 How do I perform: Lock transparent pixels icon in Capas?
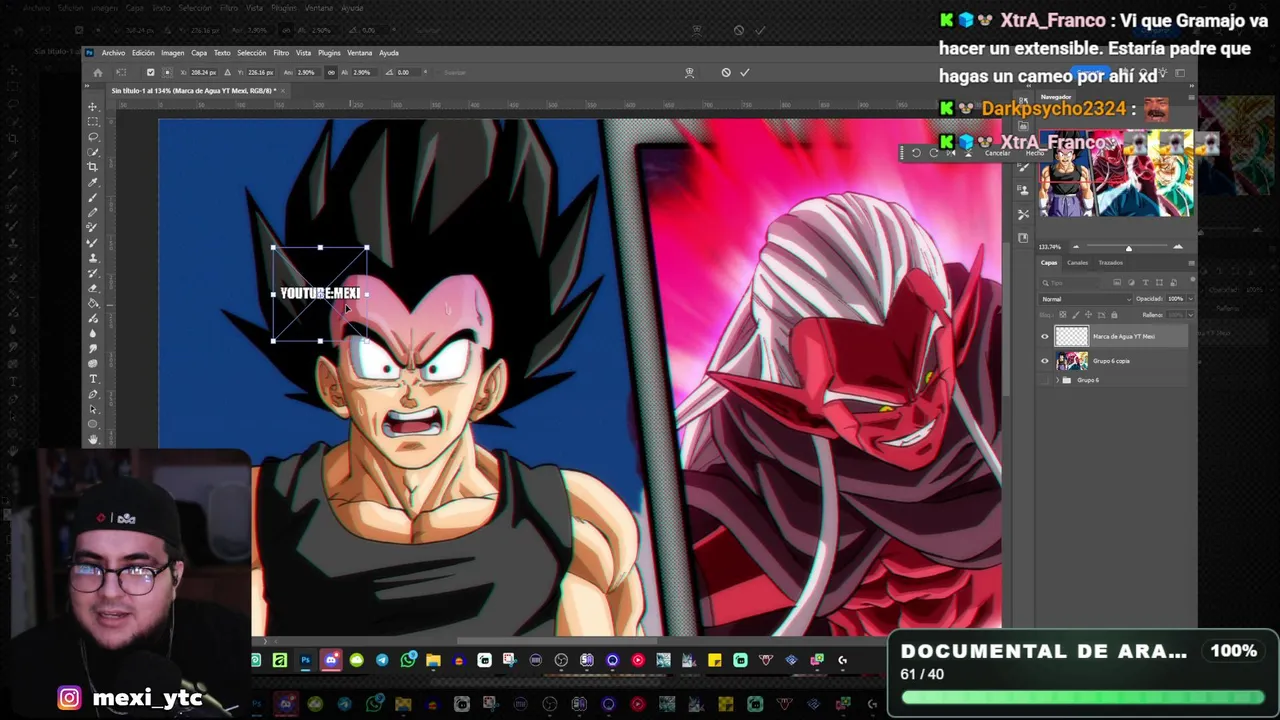1063,315
